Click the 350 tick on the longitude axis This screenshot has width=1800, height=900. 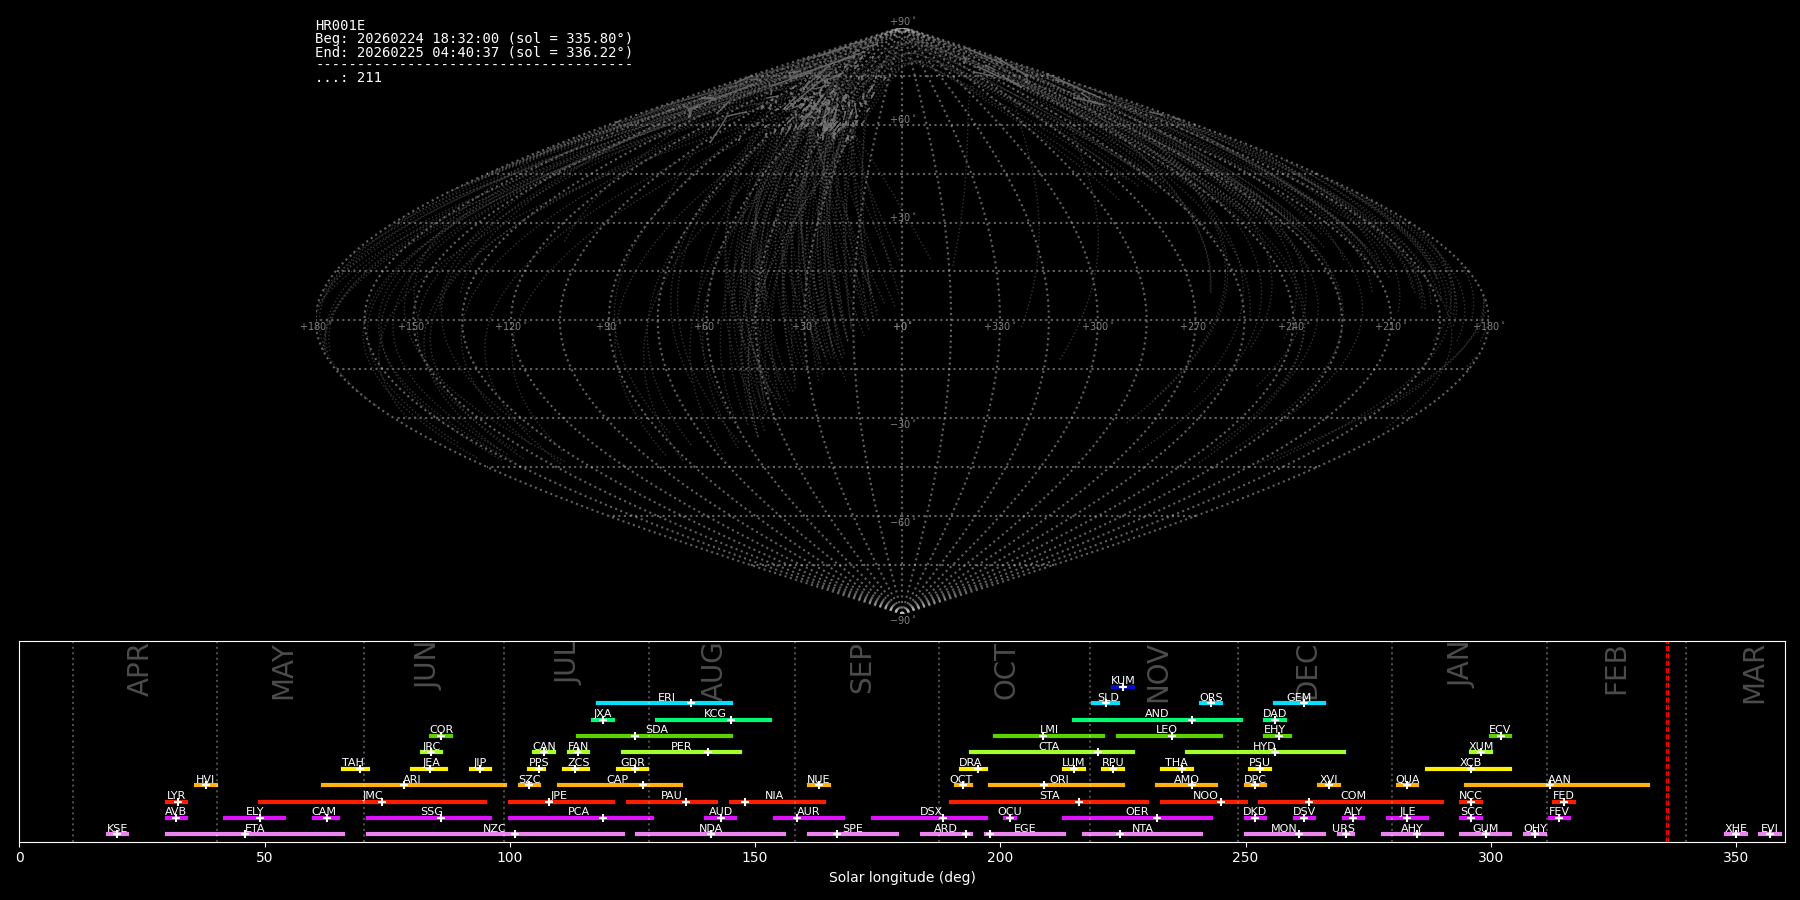pos(1736,858)
